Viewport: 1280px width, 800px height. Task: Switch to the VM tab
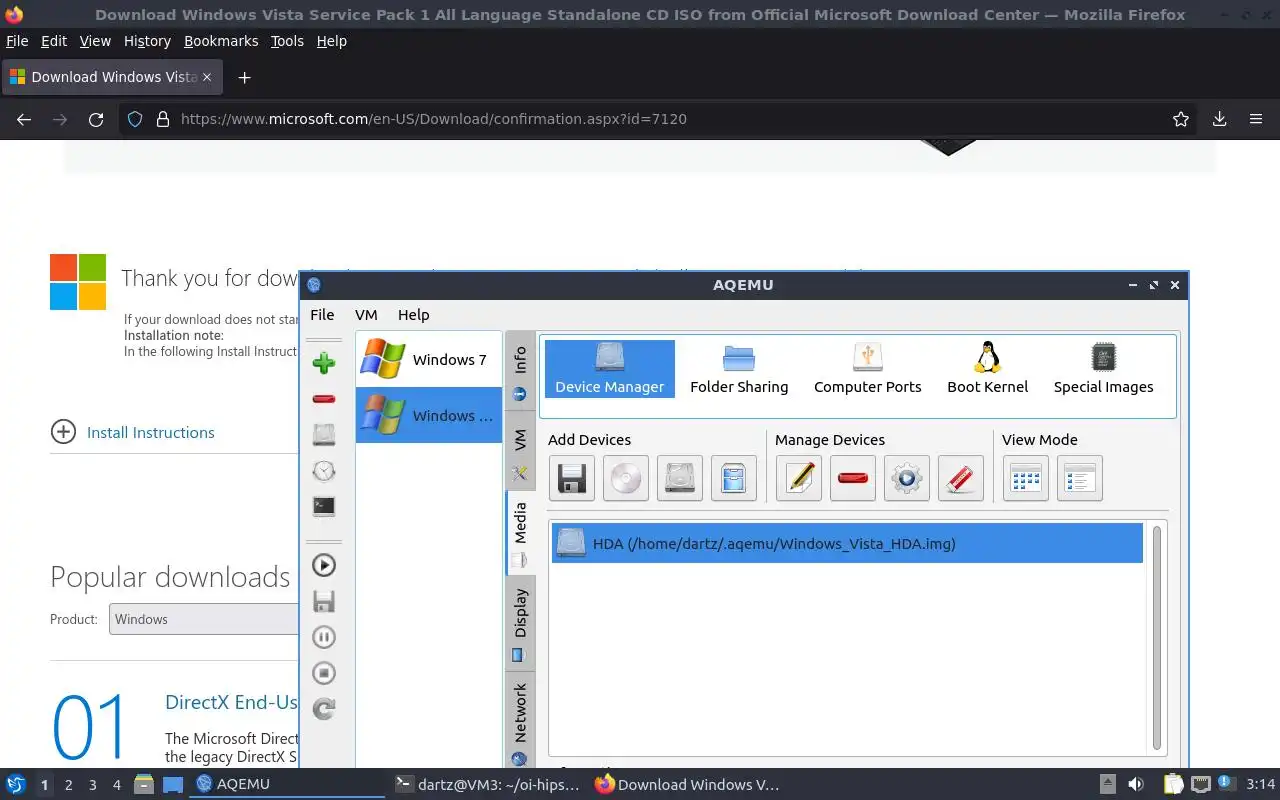[x=520, y=451]
